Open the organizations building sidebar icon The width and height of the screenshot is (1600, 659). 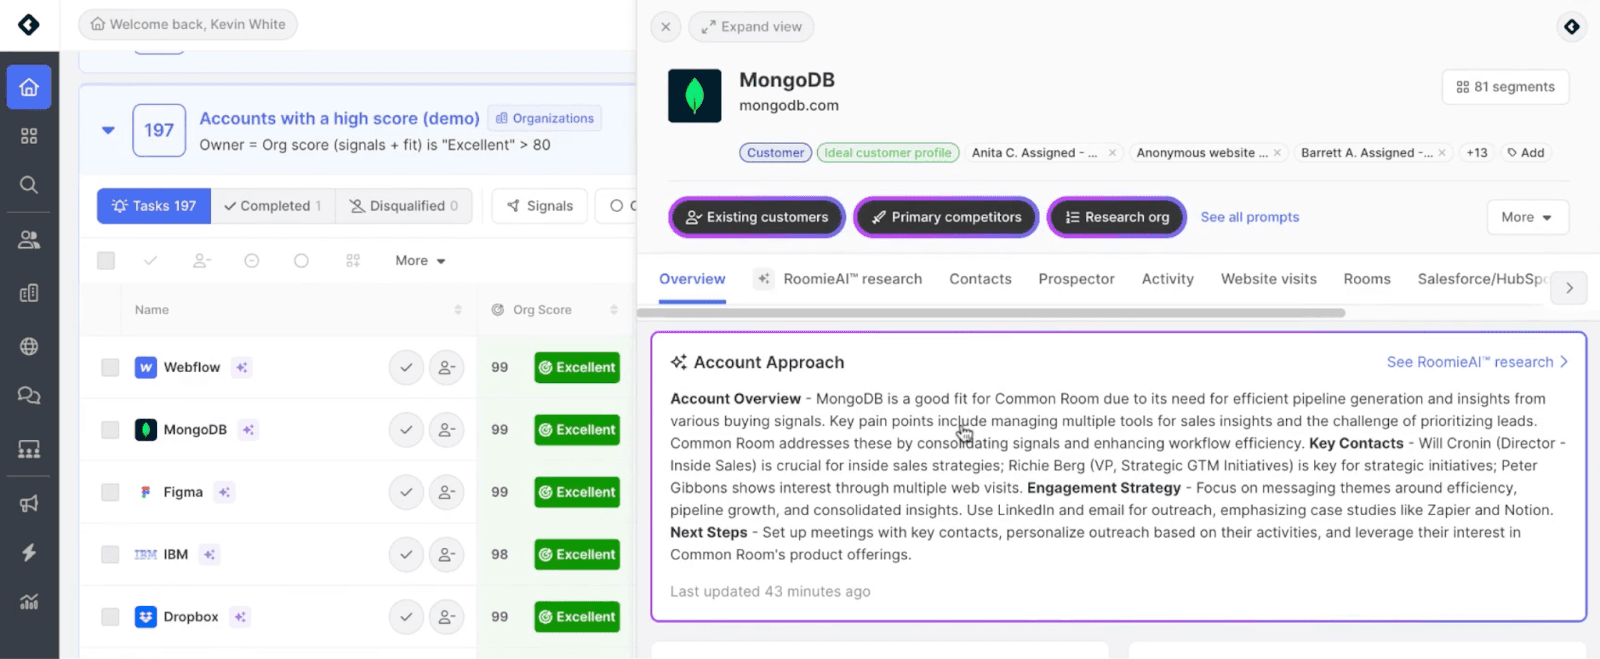pyautogui.click(x=29, y=293)
